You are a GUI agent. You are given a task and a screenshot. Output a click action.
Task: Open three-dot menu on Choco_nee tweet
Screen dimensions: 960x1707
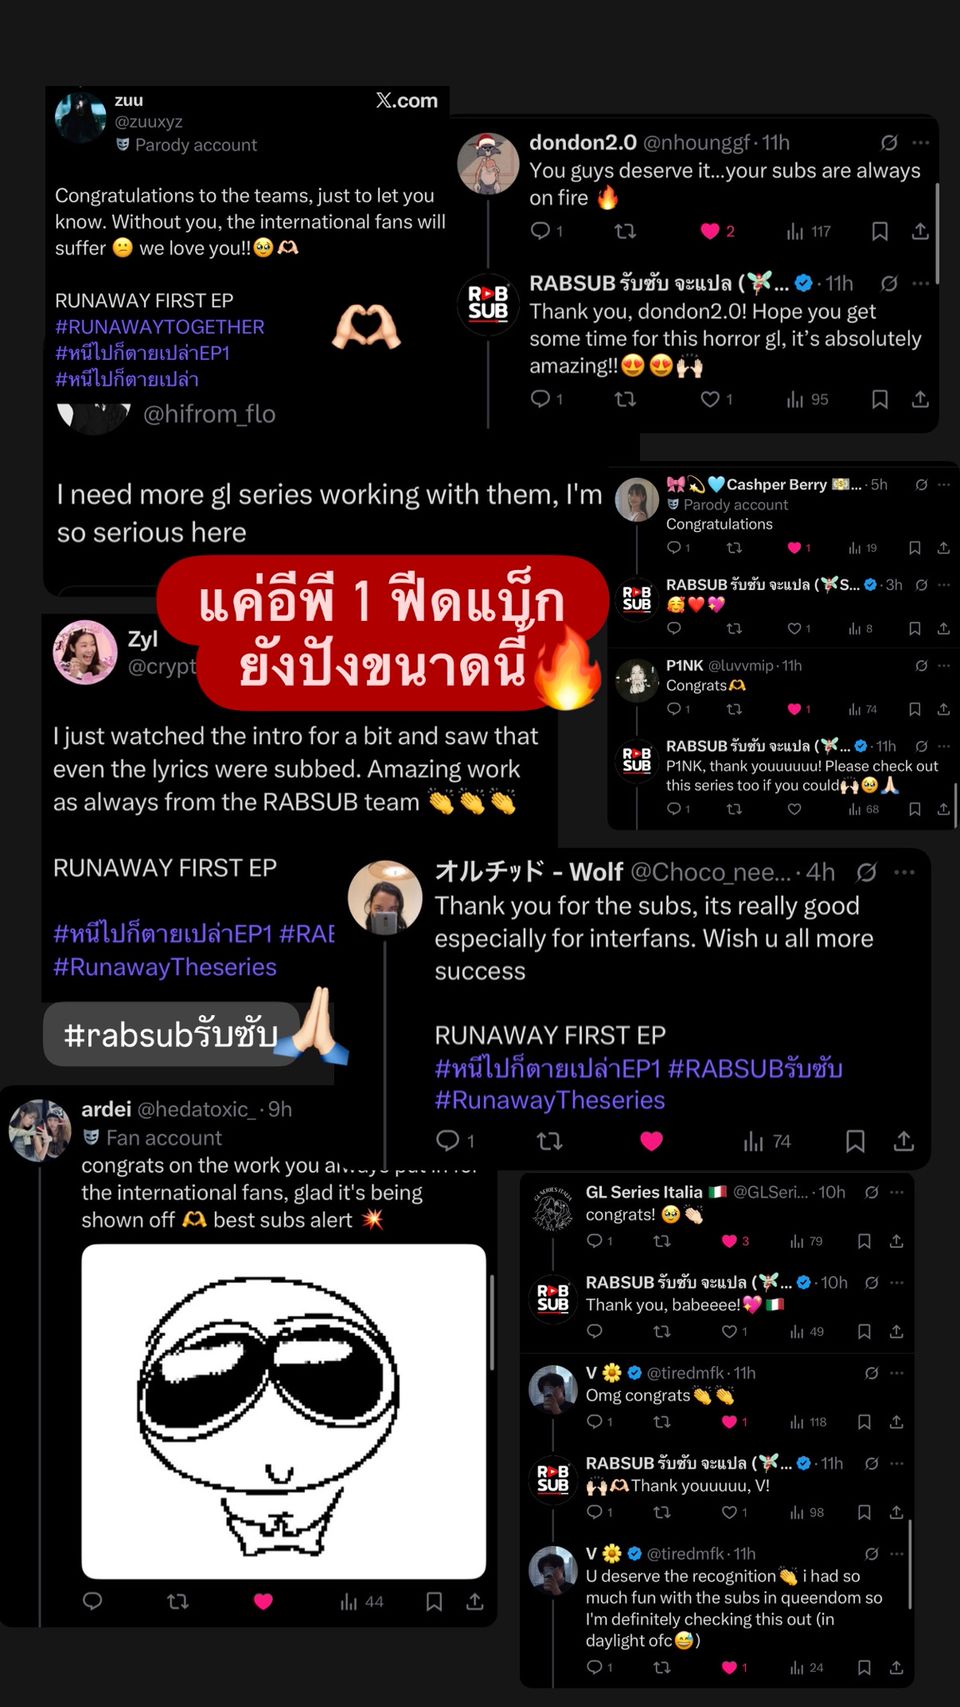click(905, 872)
